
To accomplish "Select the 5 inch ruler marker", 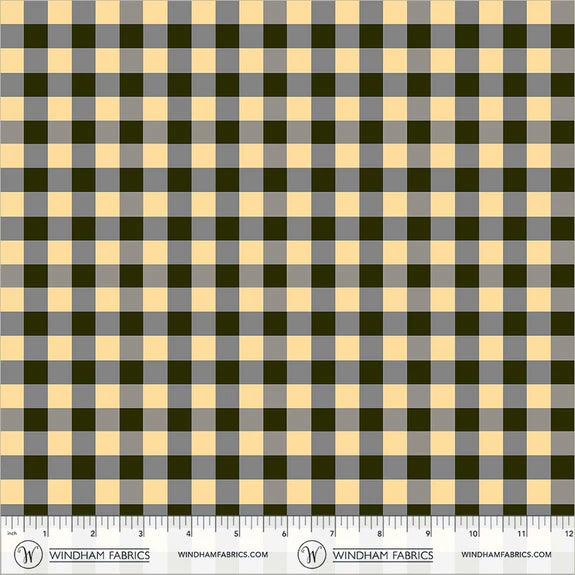I will [236, 534].
